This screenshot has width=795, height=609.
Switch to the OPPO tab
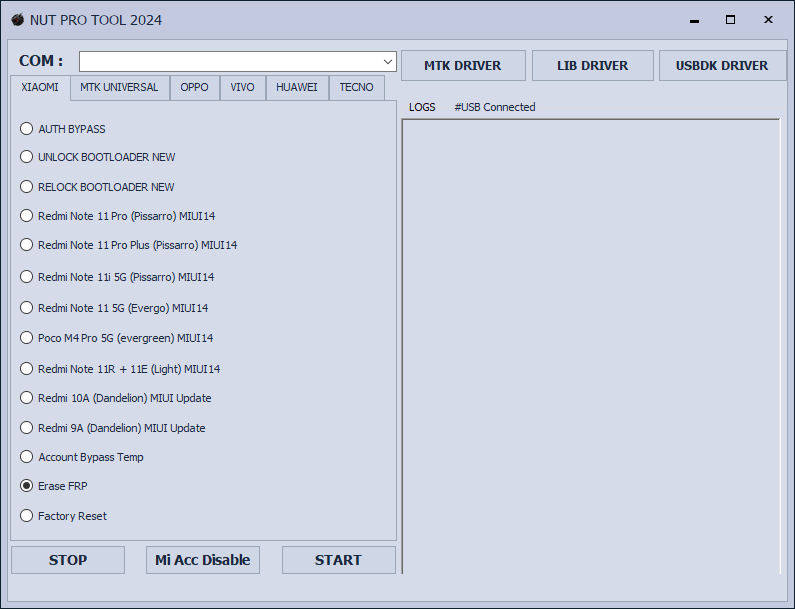[195, 87]
